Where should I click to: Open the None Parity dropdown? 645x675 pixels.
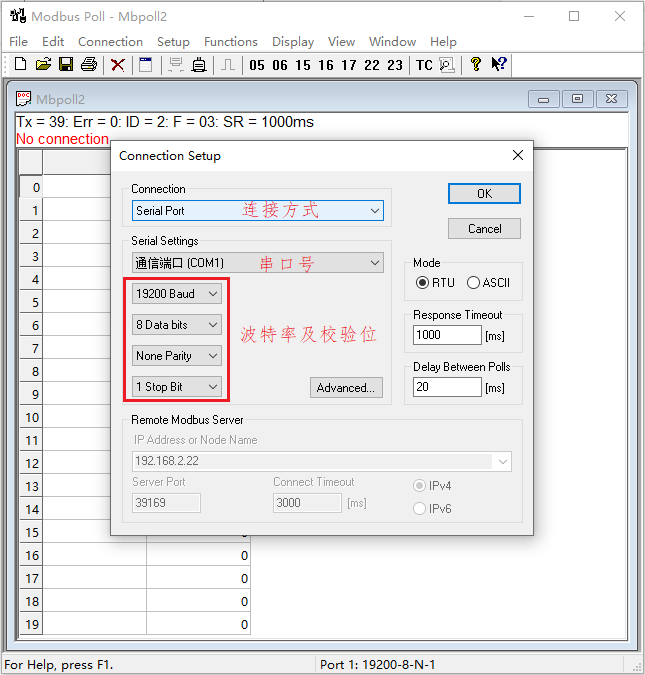177,356
